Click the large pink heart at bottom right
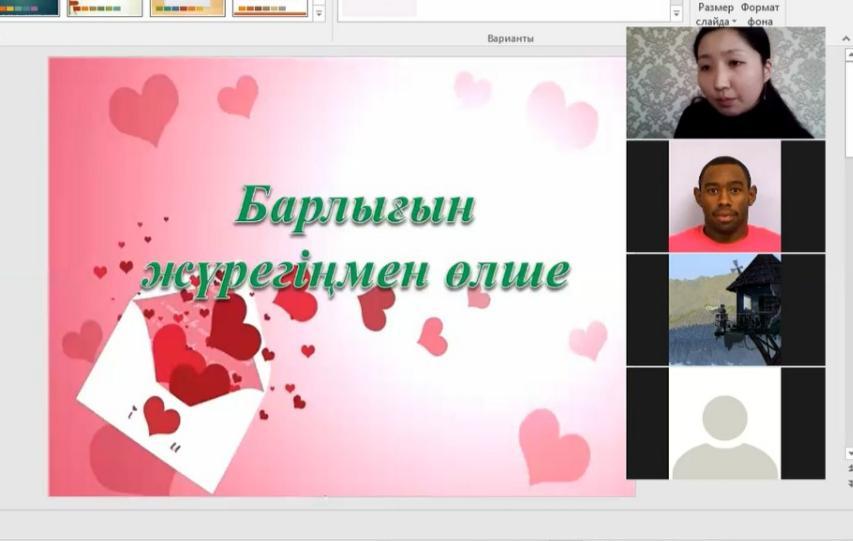Image resolution: width=853 pixels, height=541 pixels. coord(553,447)
